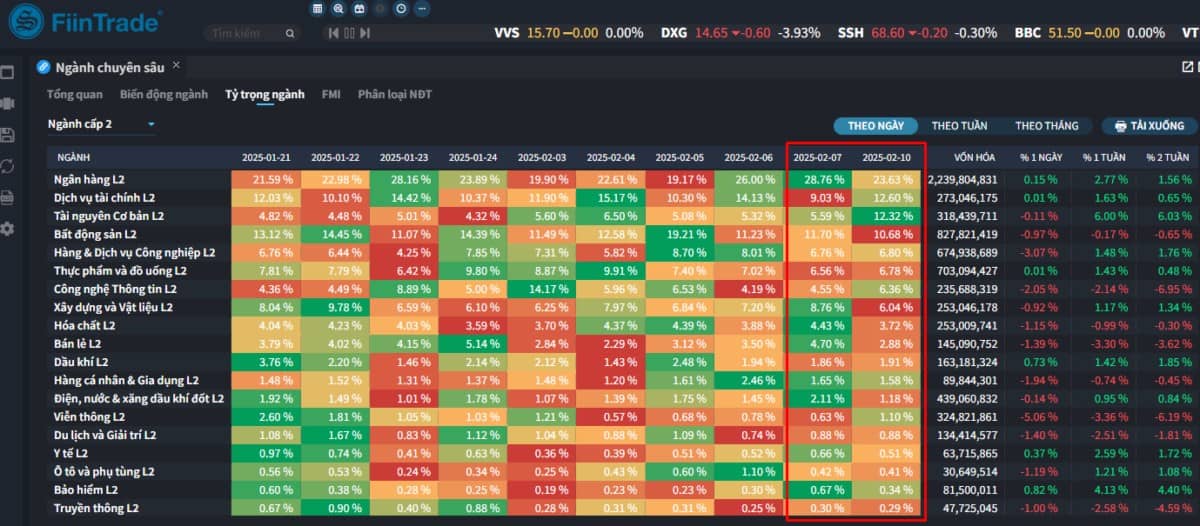Image resolution: width=1200 pixels, height=526 pixels.
Task: Open settings gear in left sidebar
Action: (x=7, y=229)
